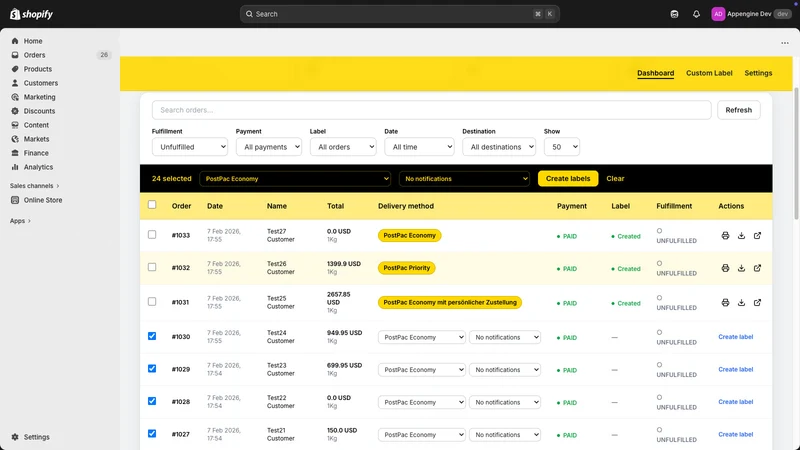This screenshot has width=800, height=450.
Task: Create label for order #1029
Action: pos(735,369)
